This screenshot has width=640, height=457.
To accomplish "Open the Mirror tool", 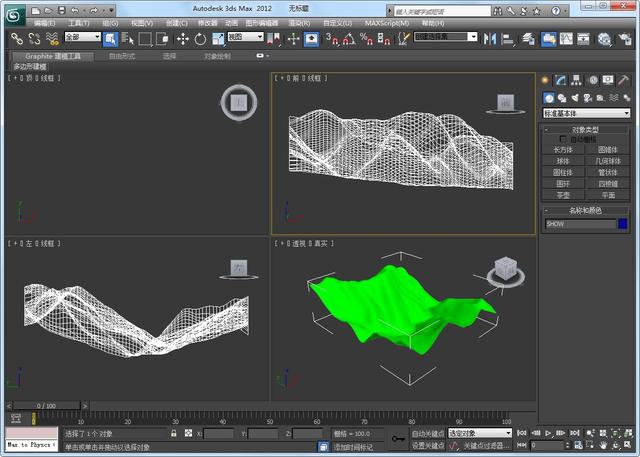I will point(489,39).
